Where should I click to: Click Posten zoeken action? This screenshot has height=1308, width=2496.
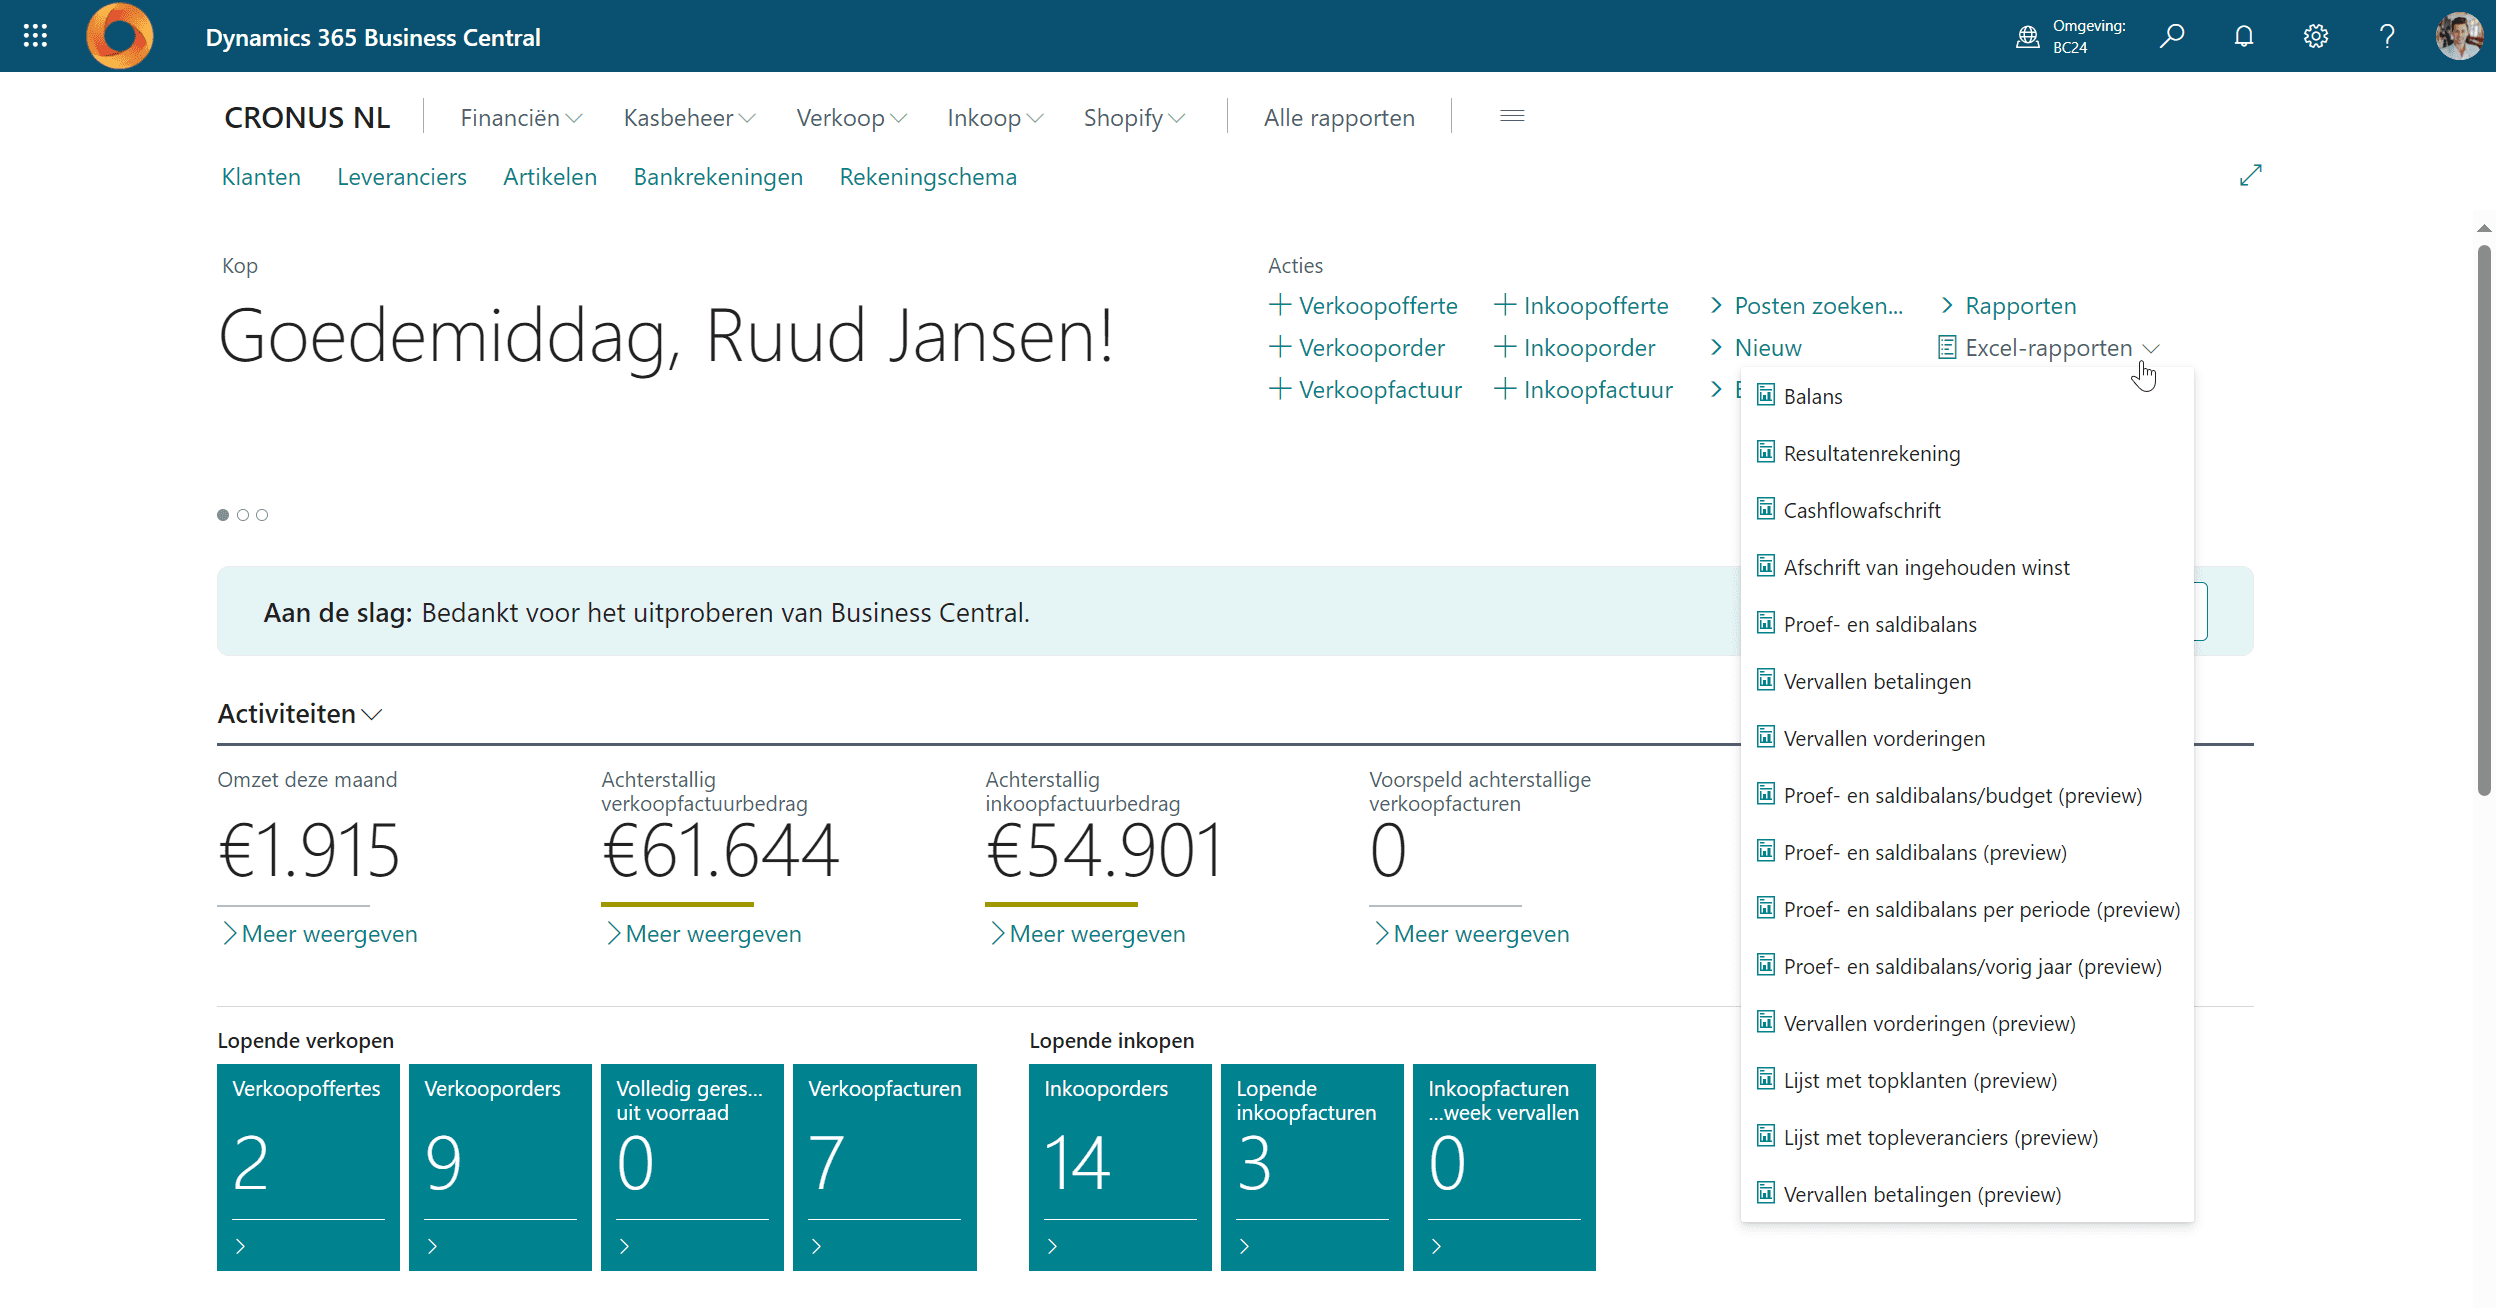(x=1807, y=306)
